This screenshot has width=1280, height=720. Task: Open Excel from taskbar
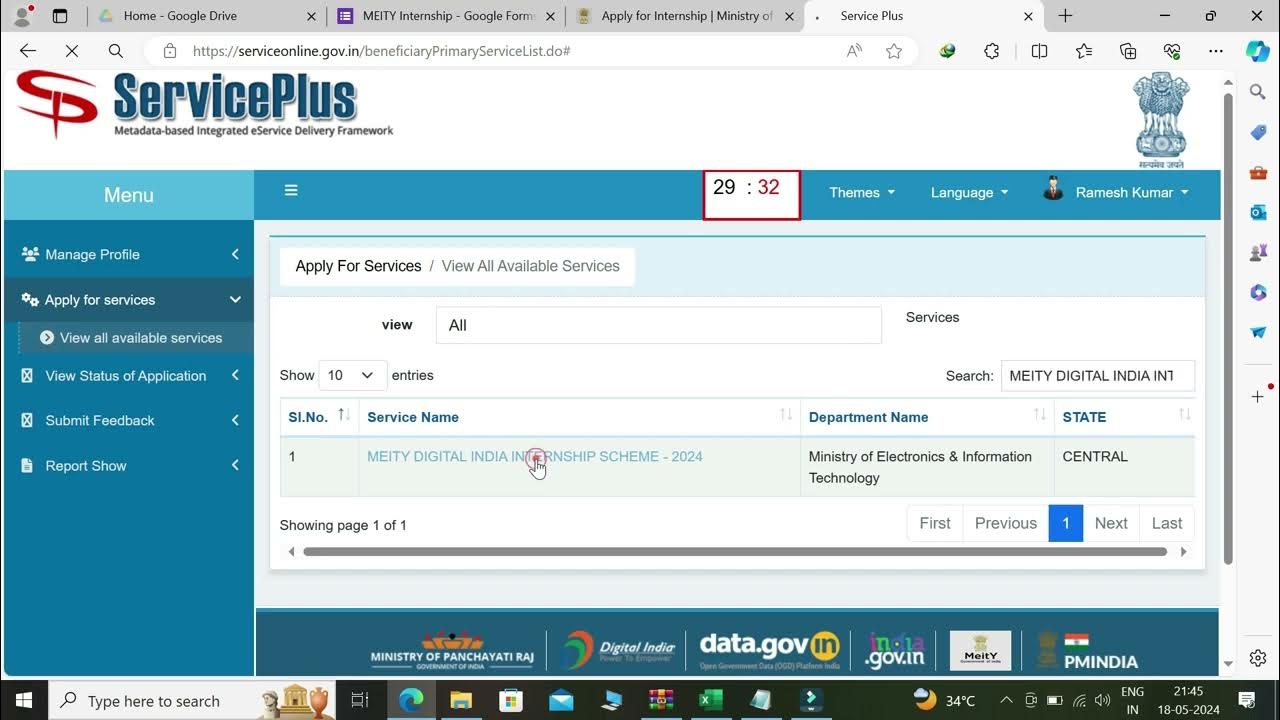(x=711, y=700)
